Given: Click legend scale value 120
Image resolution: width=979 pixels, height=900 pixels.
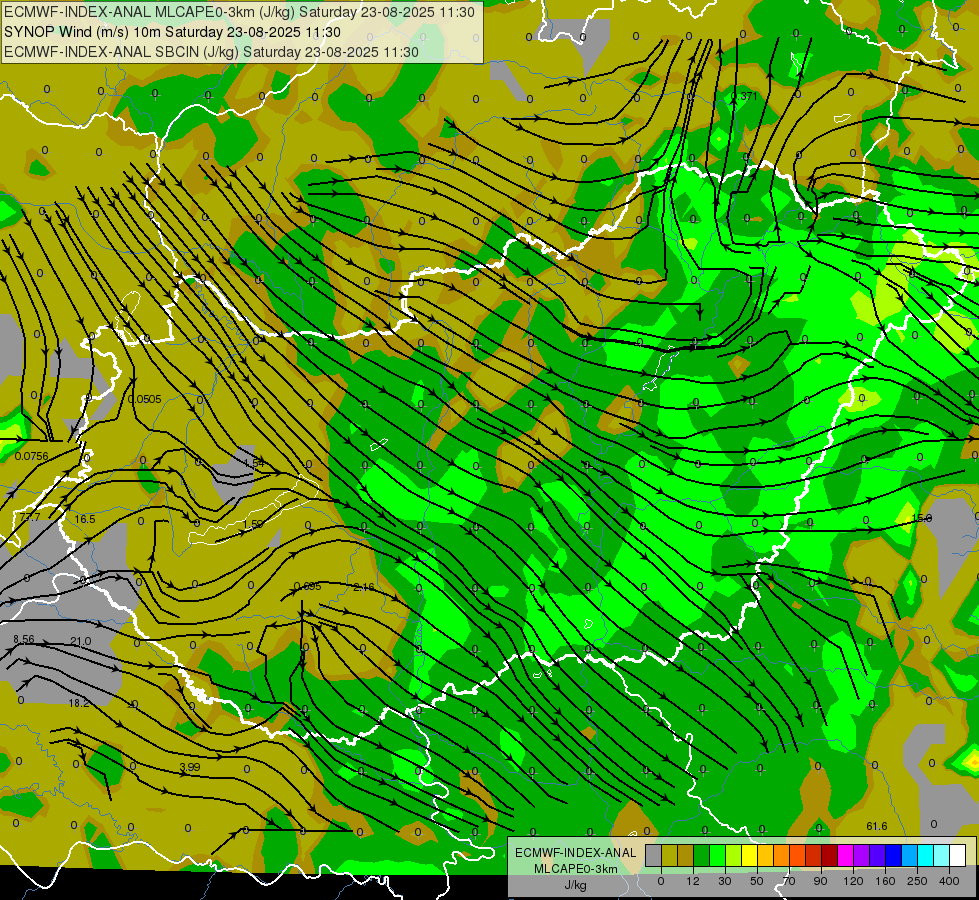Looking at the screenshot, I should (x=853, y=881).
